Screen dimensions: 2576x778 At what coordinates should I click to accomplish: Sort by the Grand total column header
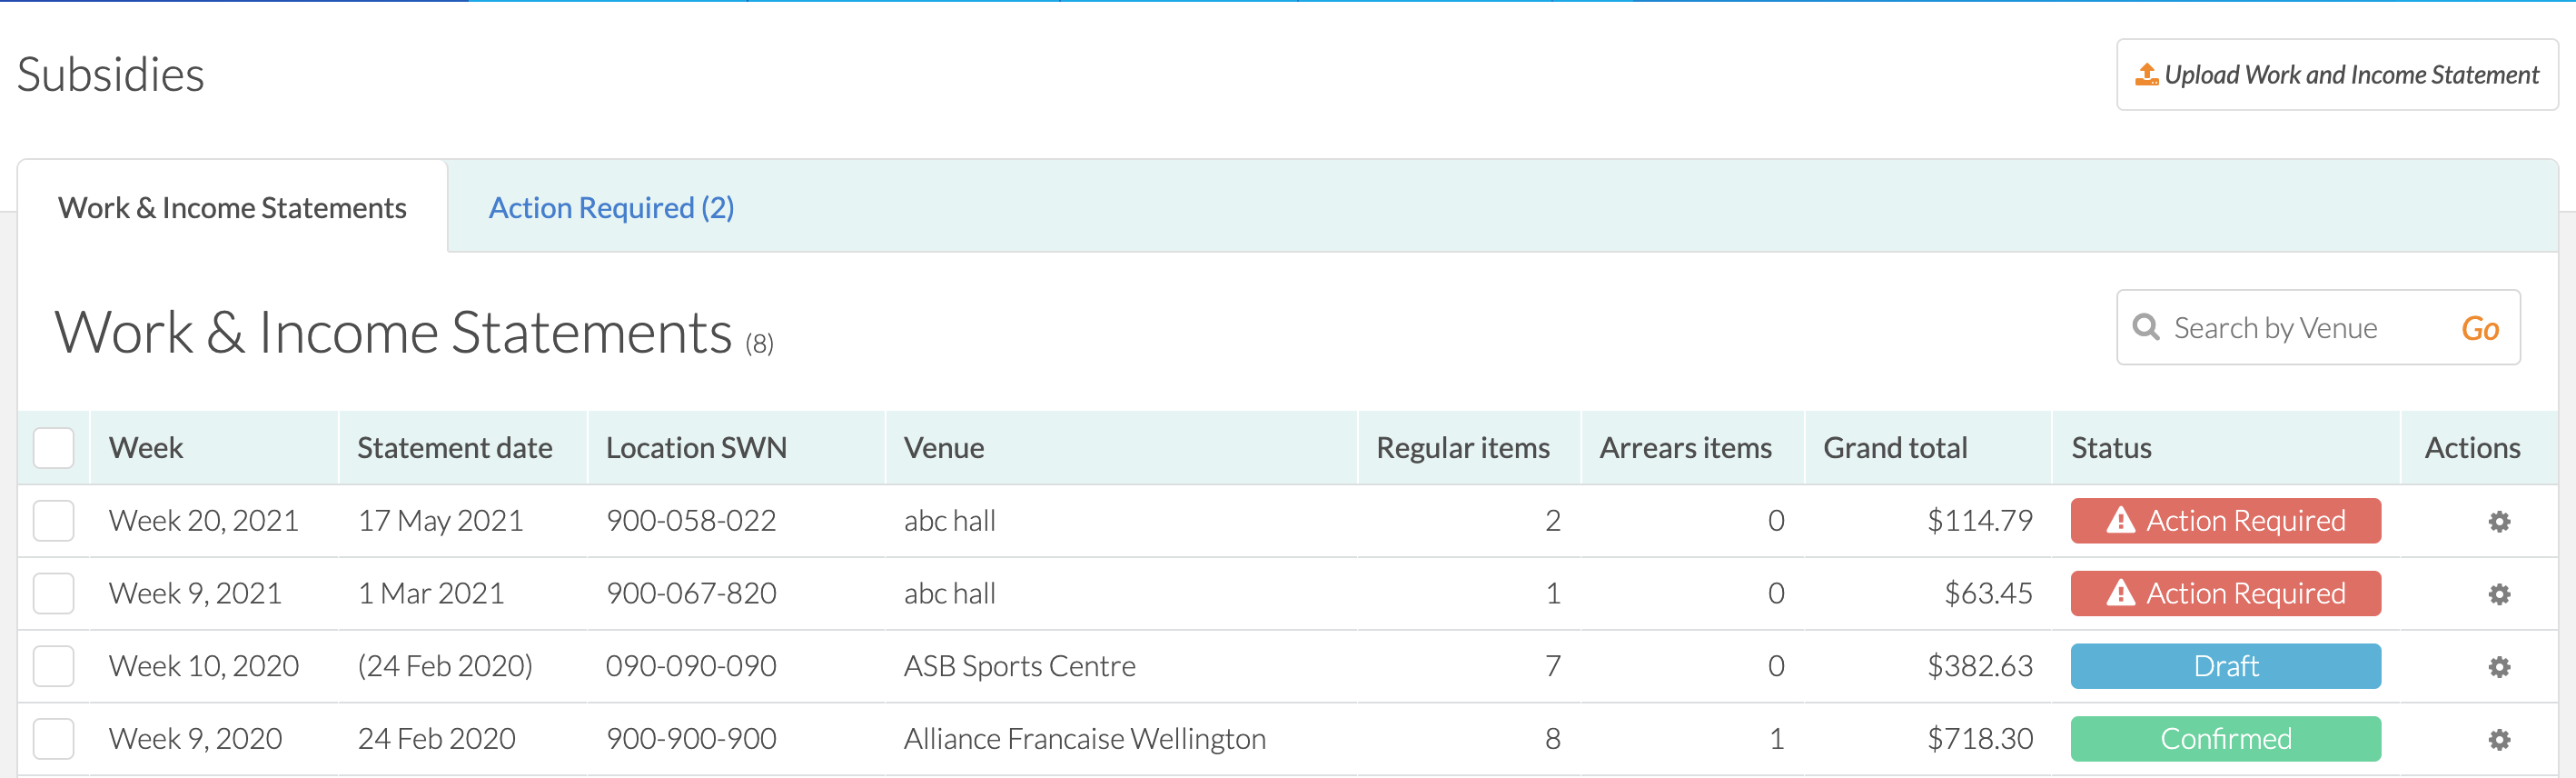(1895, 448)
